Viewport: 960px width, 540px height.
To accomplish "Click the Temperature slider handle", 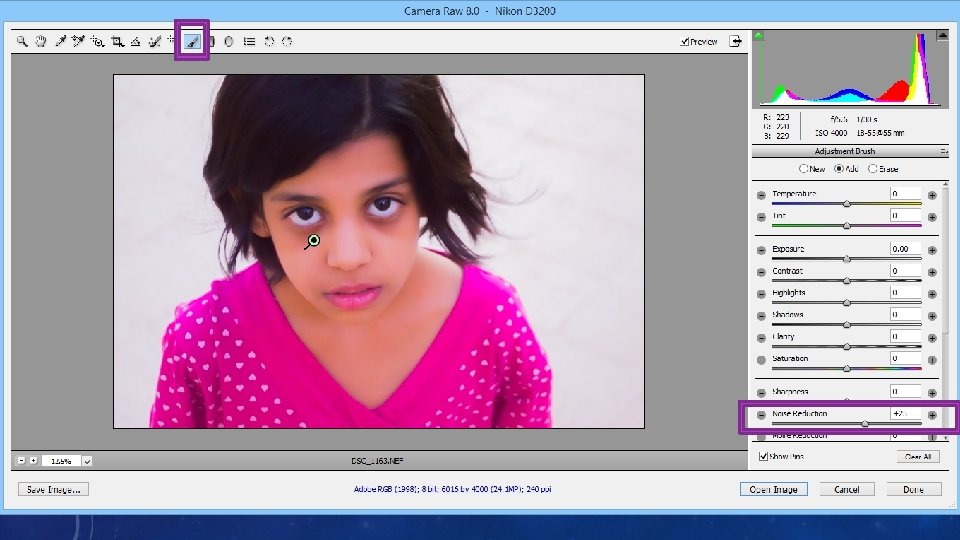I will 847,204.
